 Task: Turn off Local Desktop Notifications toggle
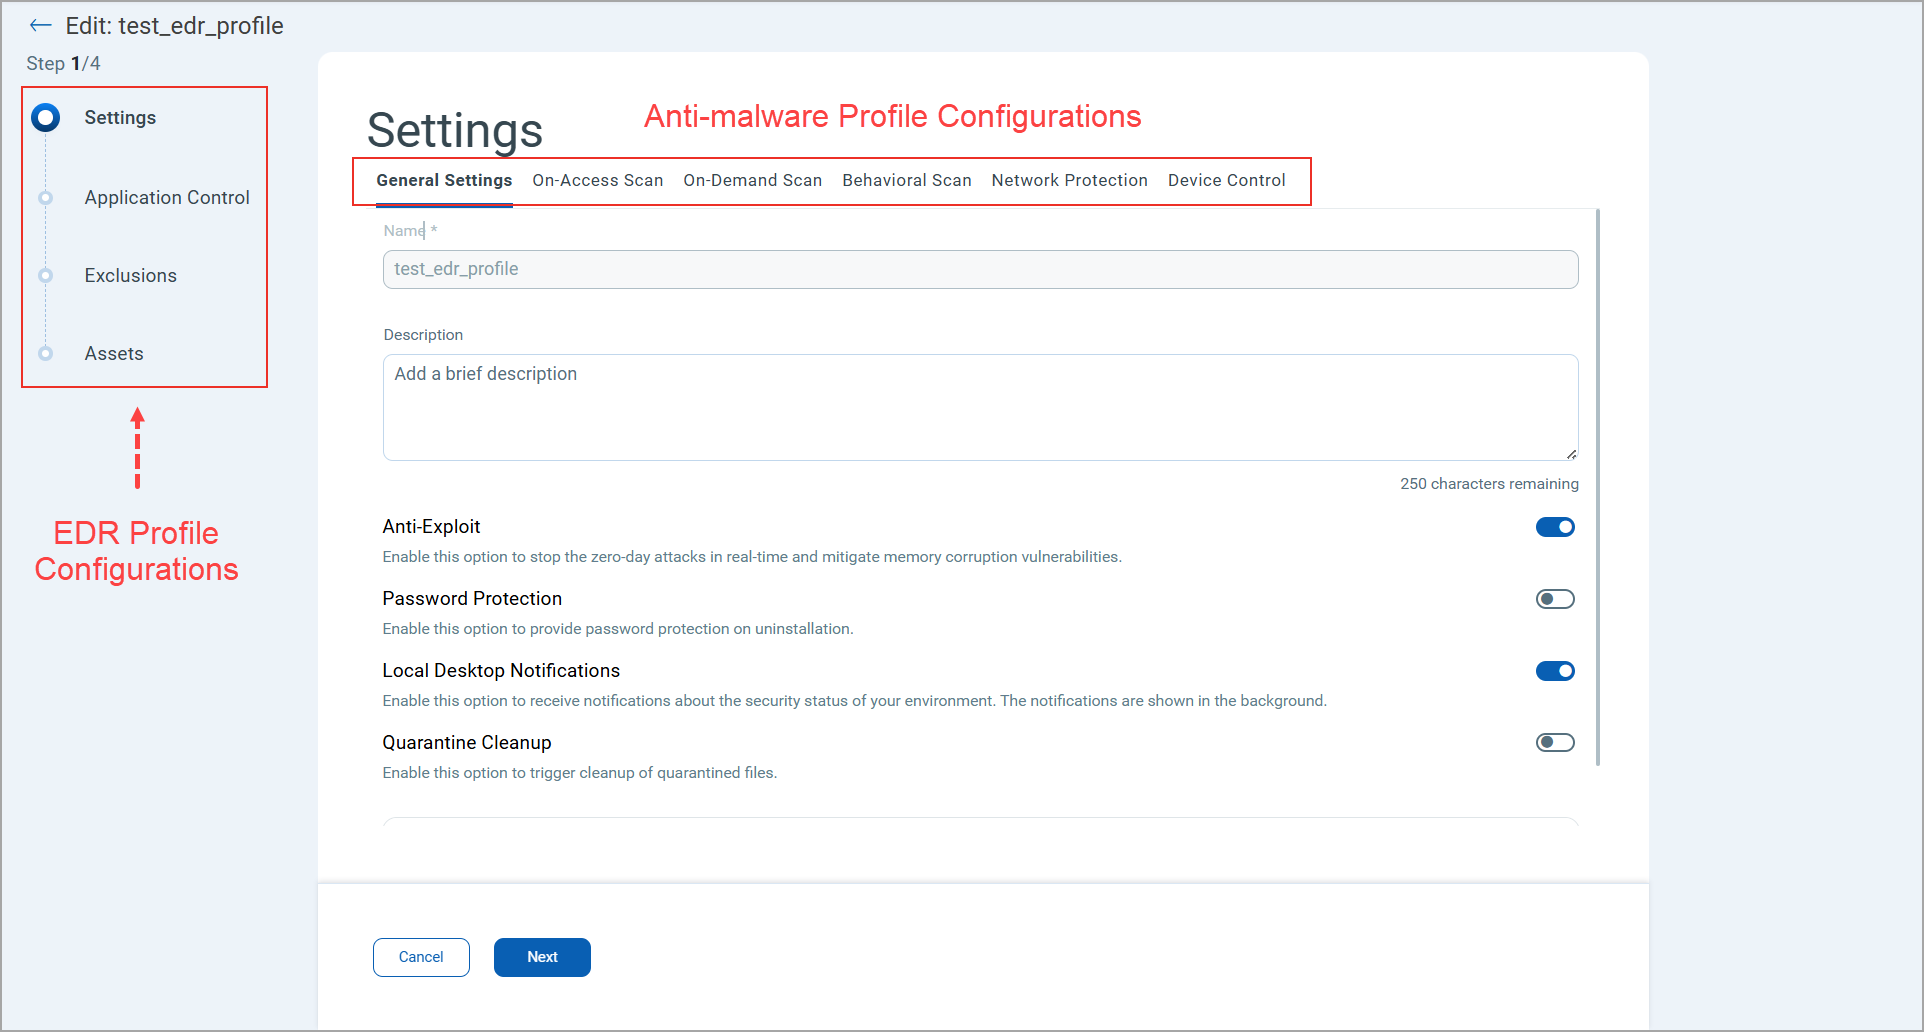pyautogui.click(x=1555, y=671)
